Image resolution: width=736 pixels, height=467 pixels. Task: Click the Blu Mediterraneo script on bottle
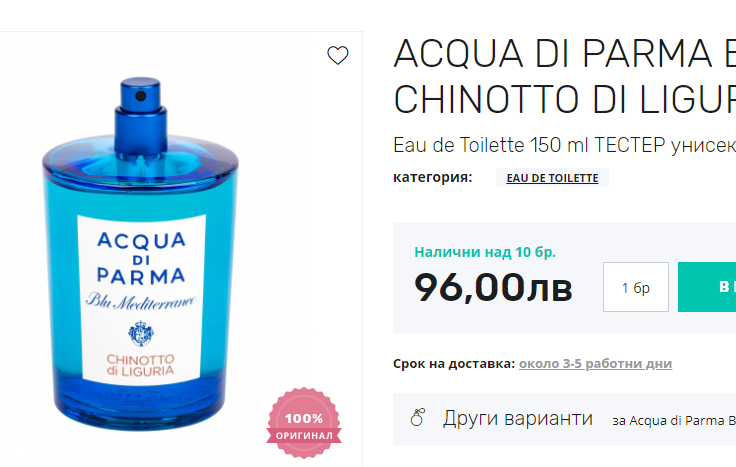click(140, 301)
